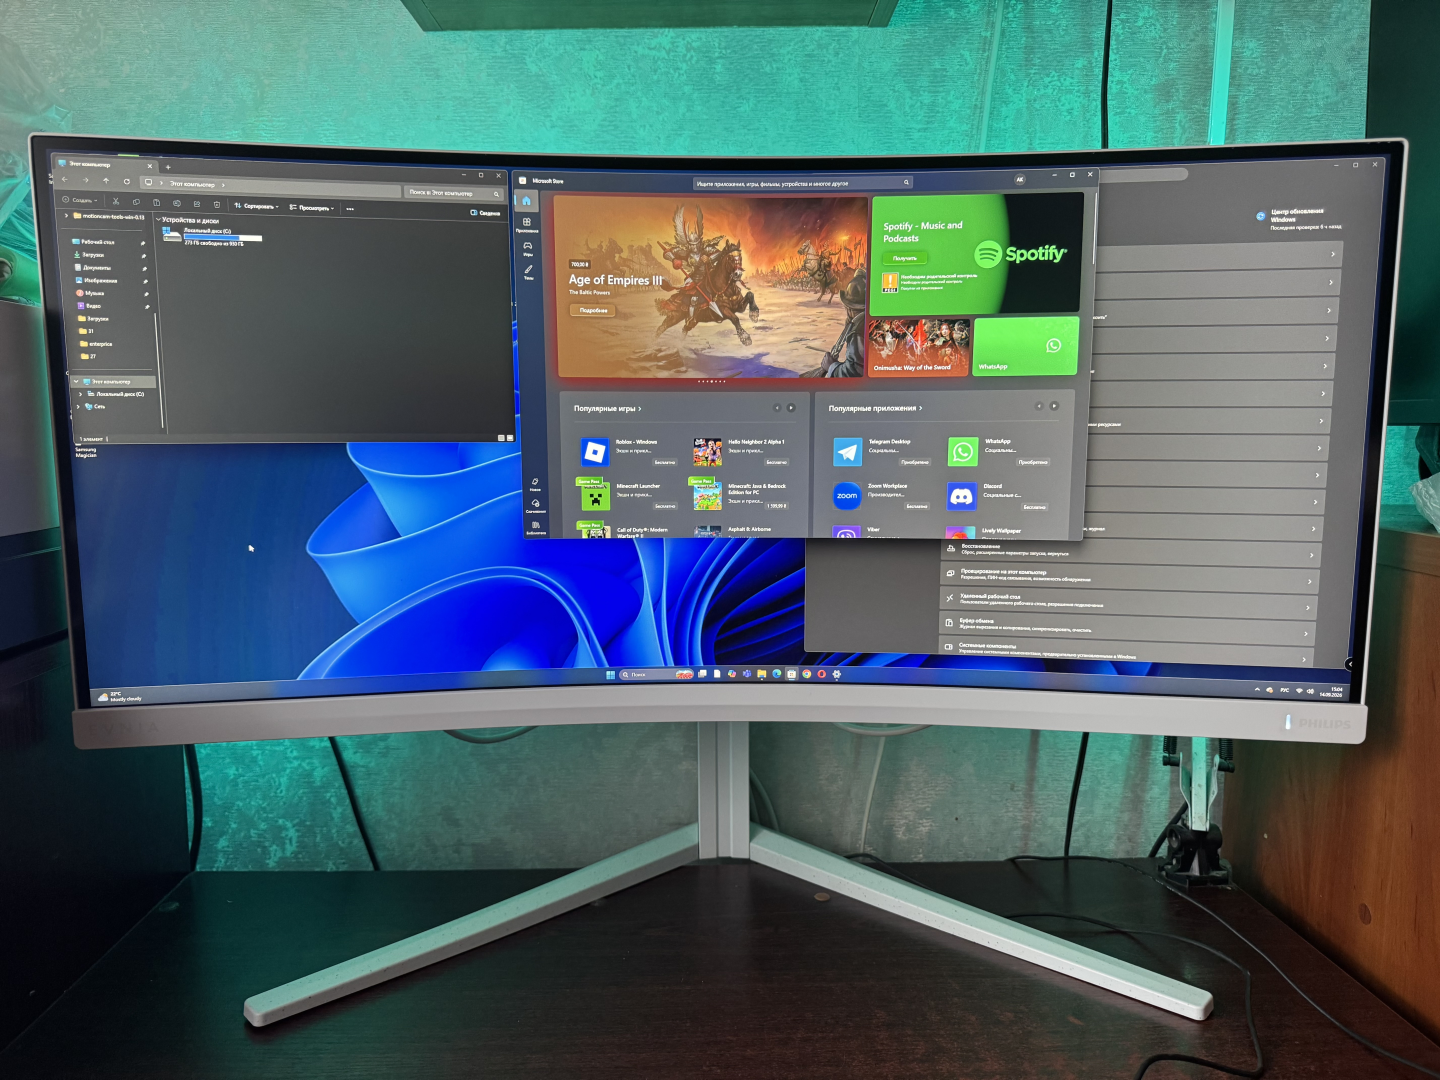Open the three-dot more options in File Explorer
This screenshot has width=1440, height=1080.
(350, 209)
